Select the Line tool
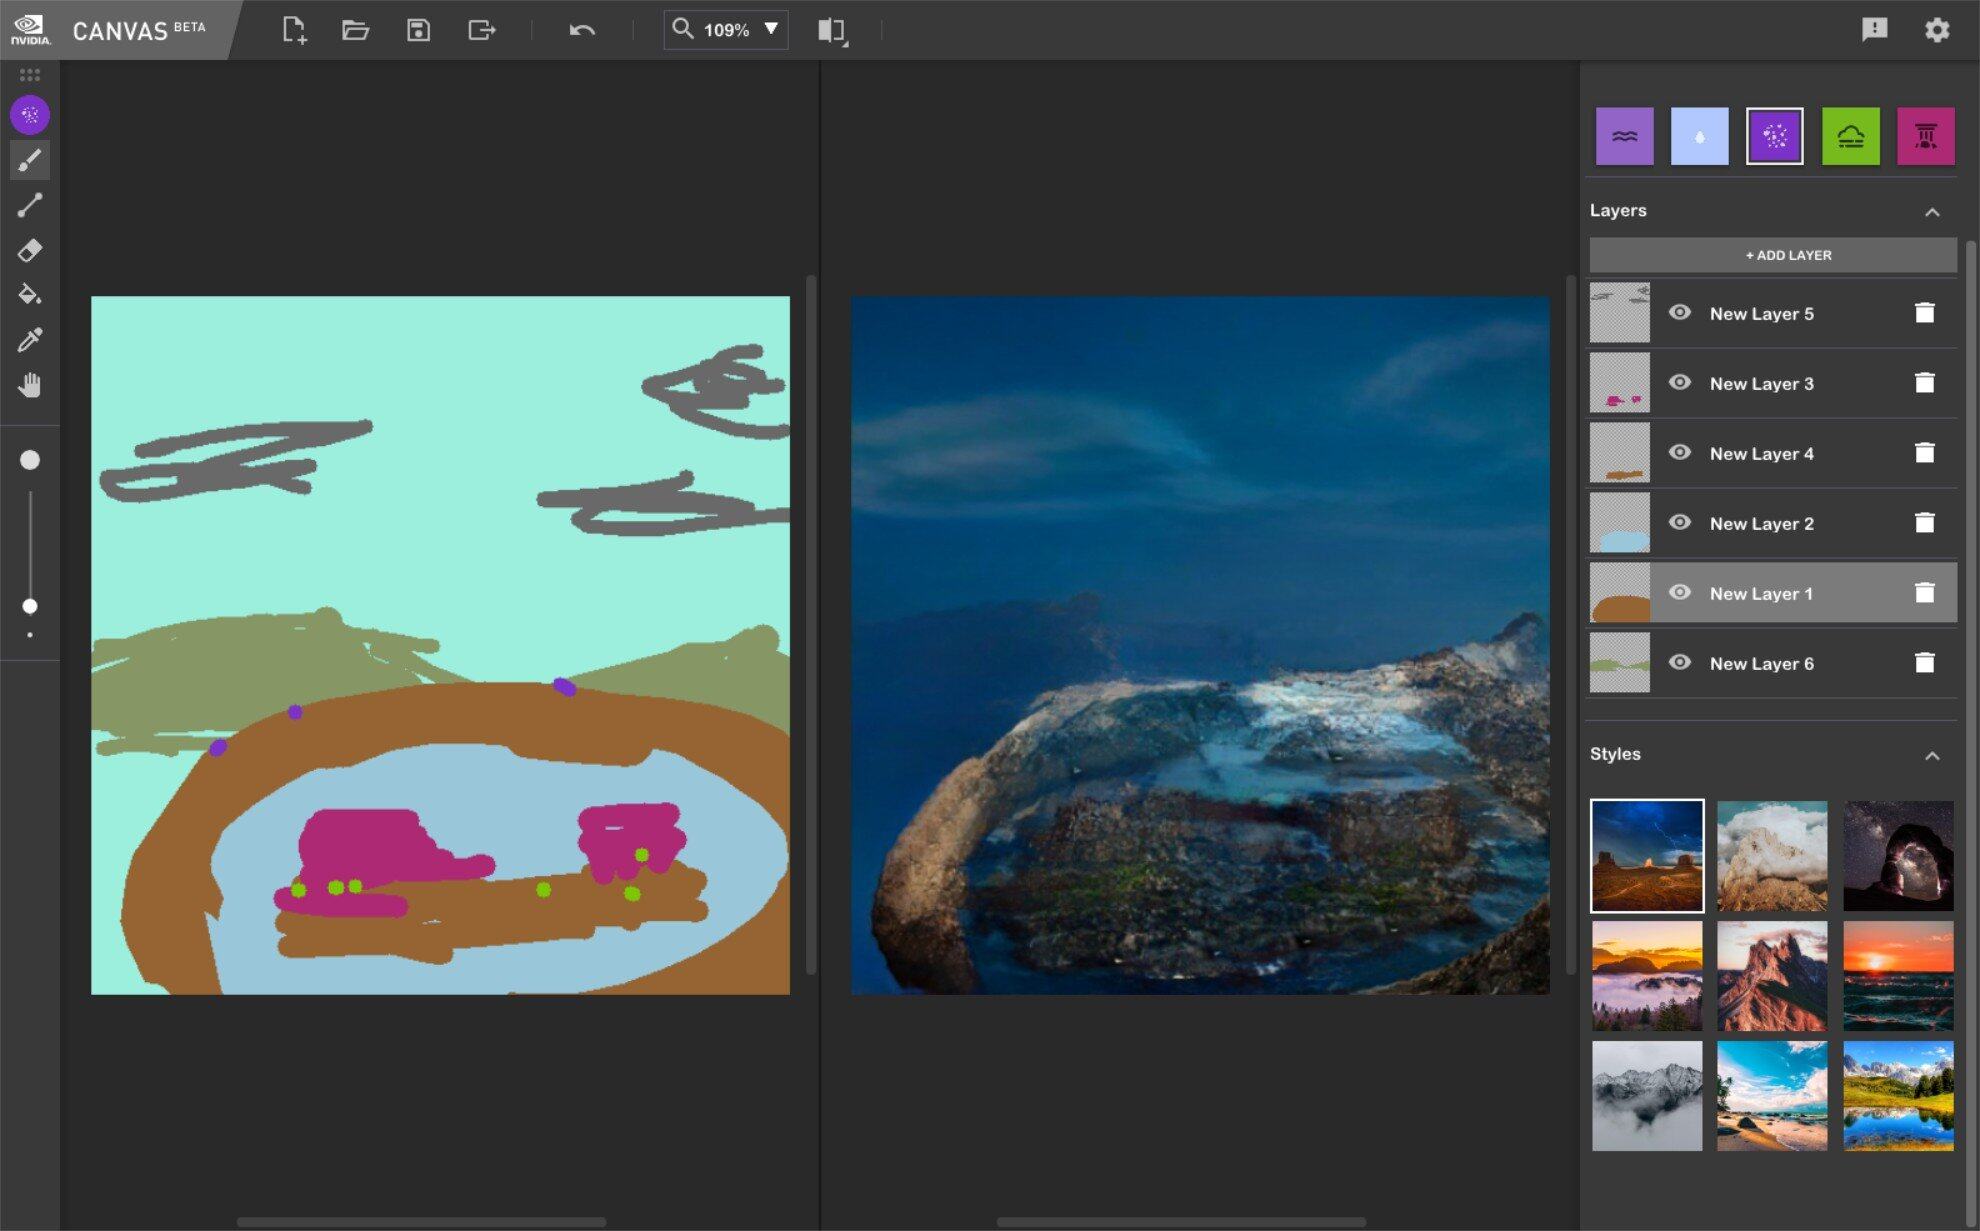 point(30,205)
